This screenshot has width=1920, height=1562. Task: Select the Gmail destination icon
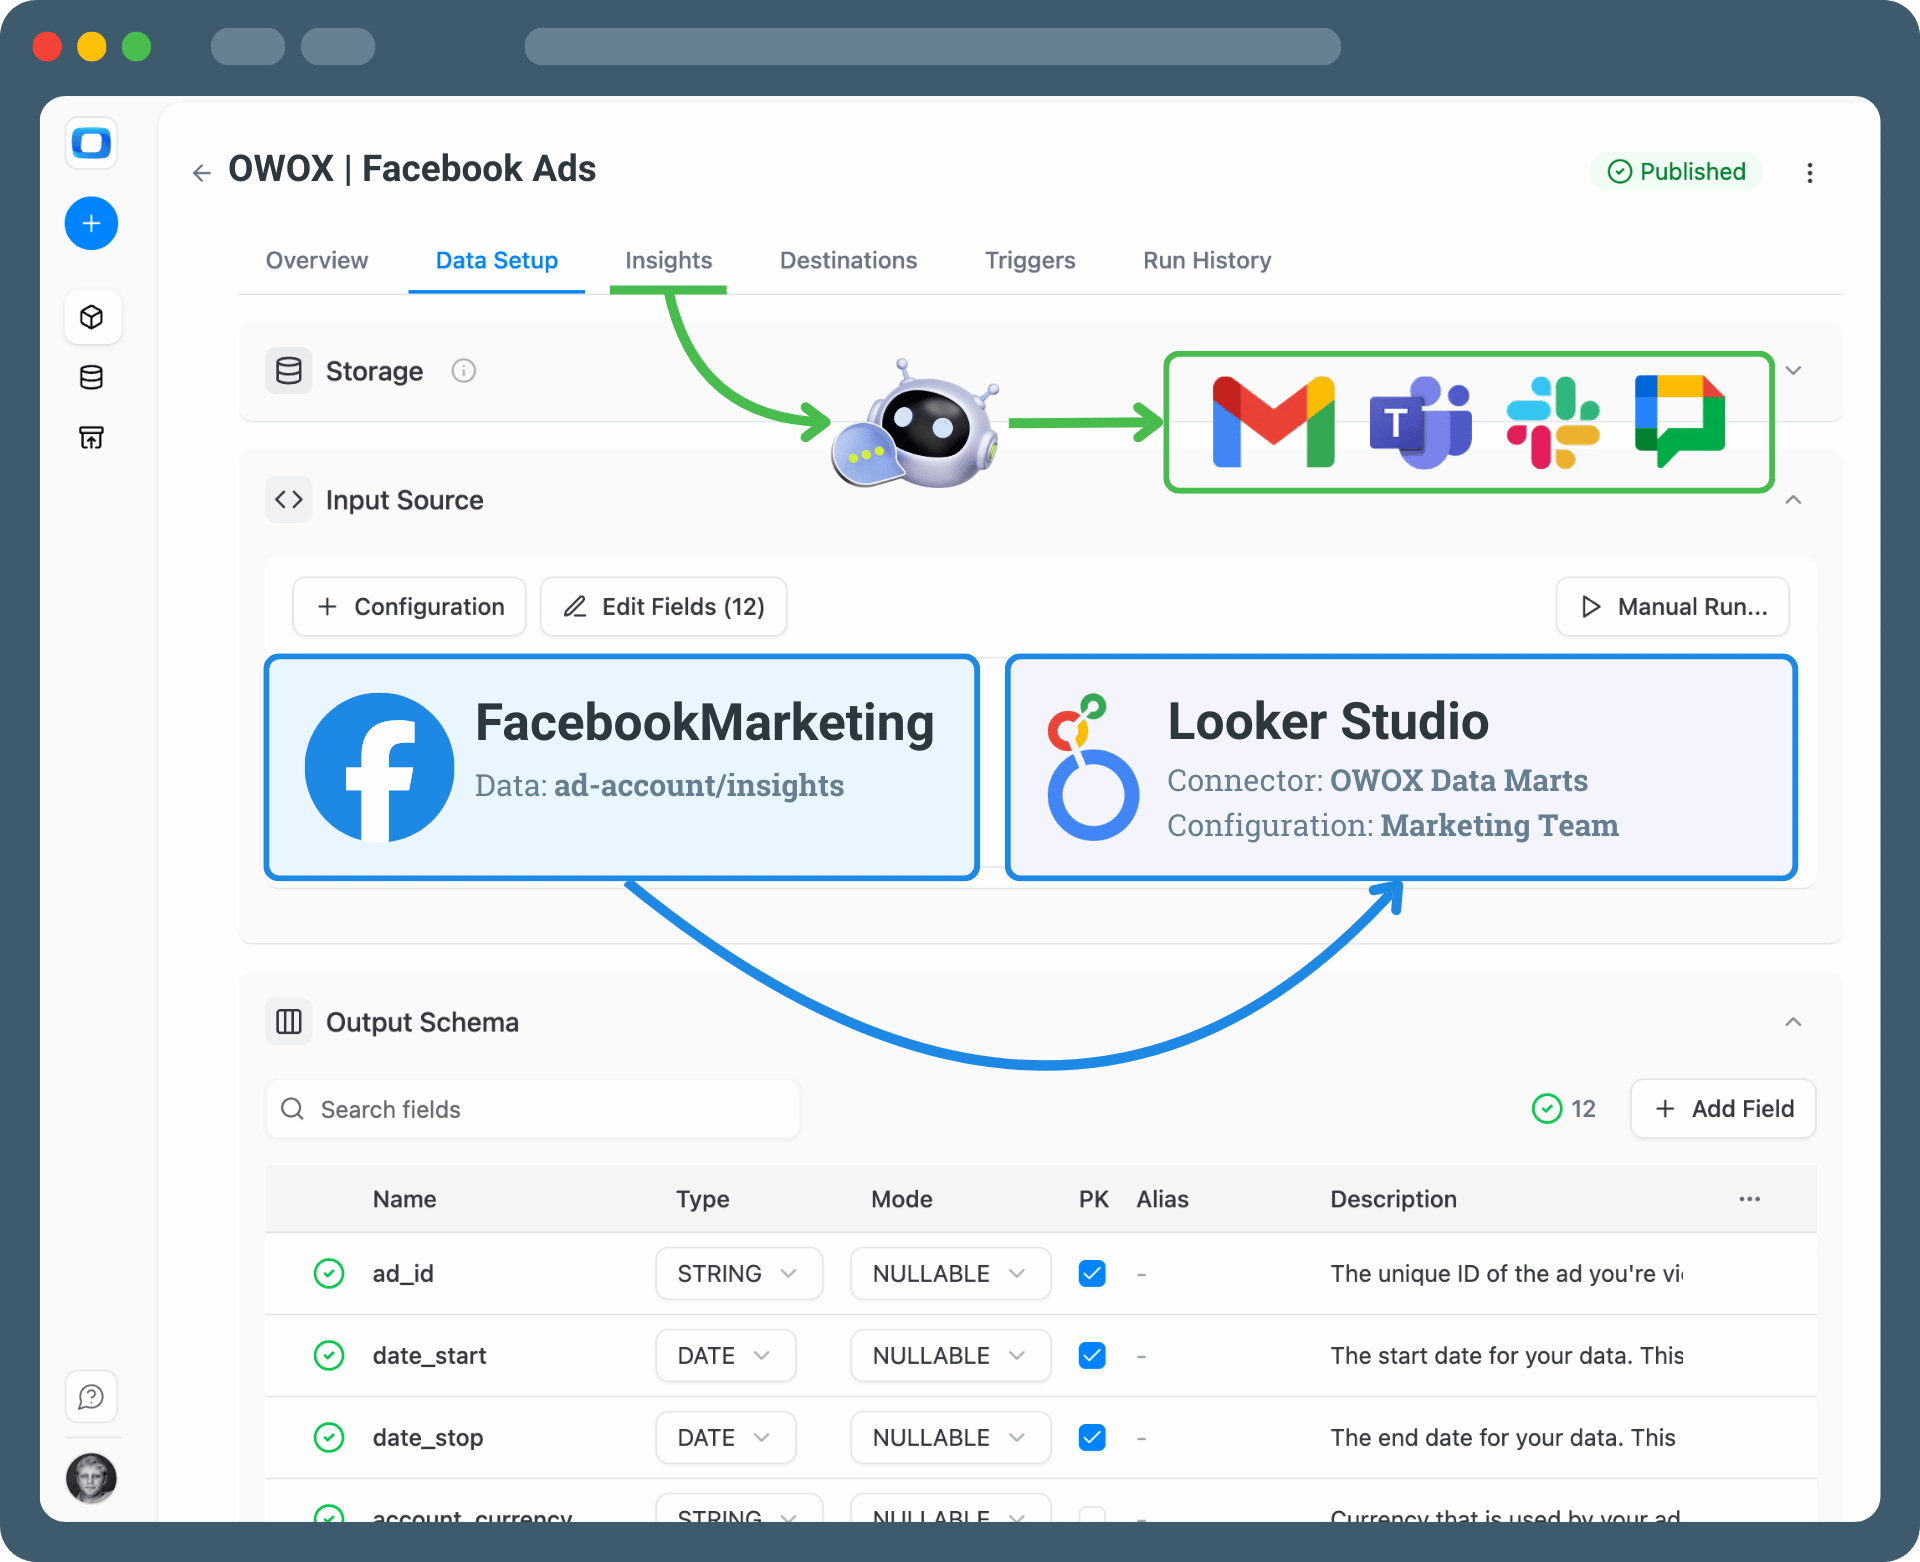tap(1272, 421)
